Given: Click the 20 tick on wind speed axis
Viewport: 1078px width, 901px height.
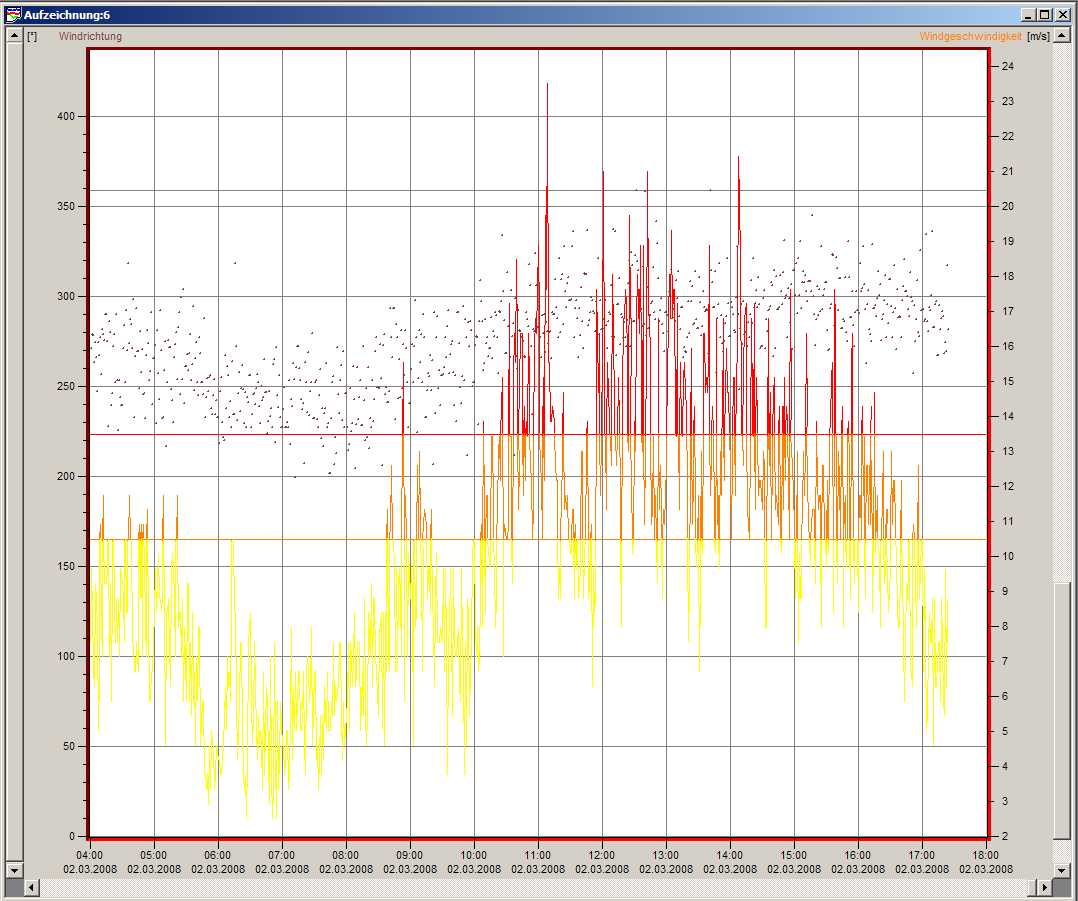Looking at the screenshot, I should [1008, 206].
